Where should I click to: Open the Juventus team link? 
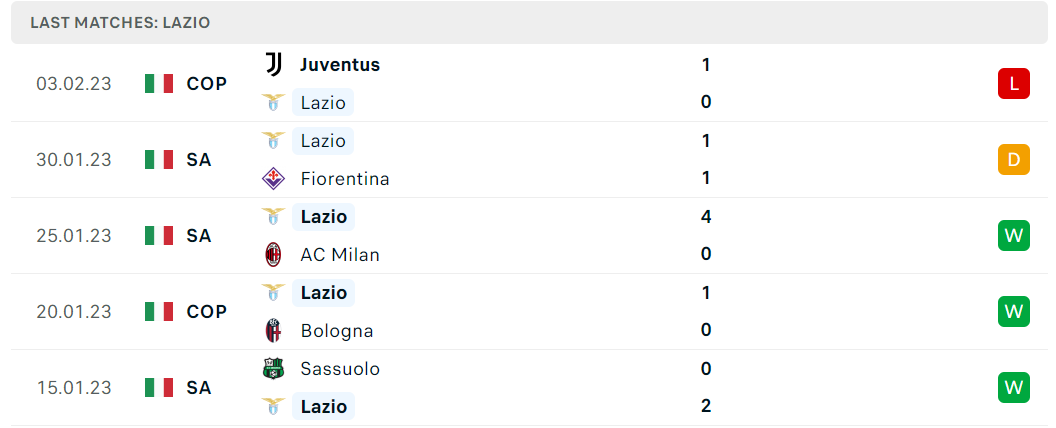[x=340, y=65]
